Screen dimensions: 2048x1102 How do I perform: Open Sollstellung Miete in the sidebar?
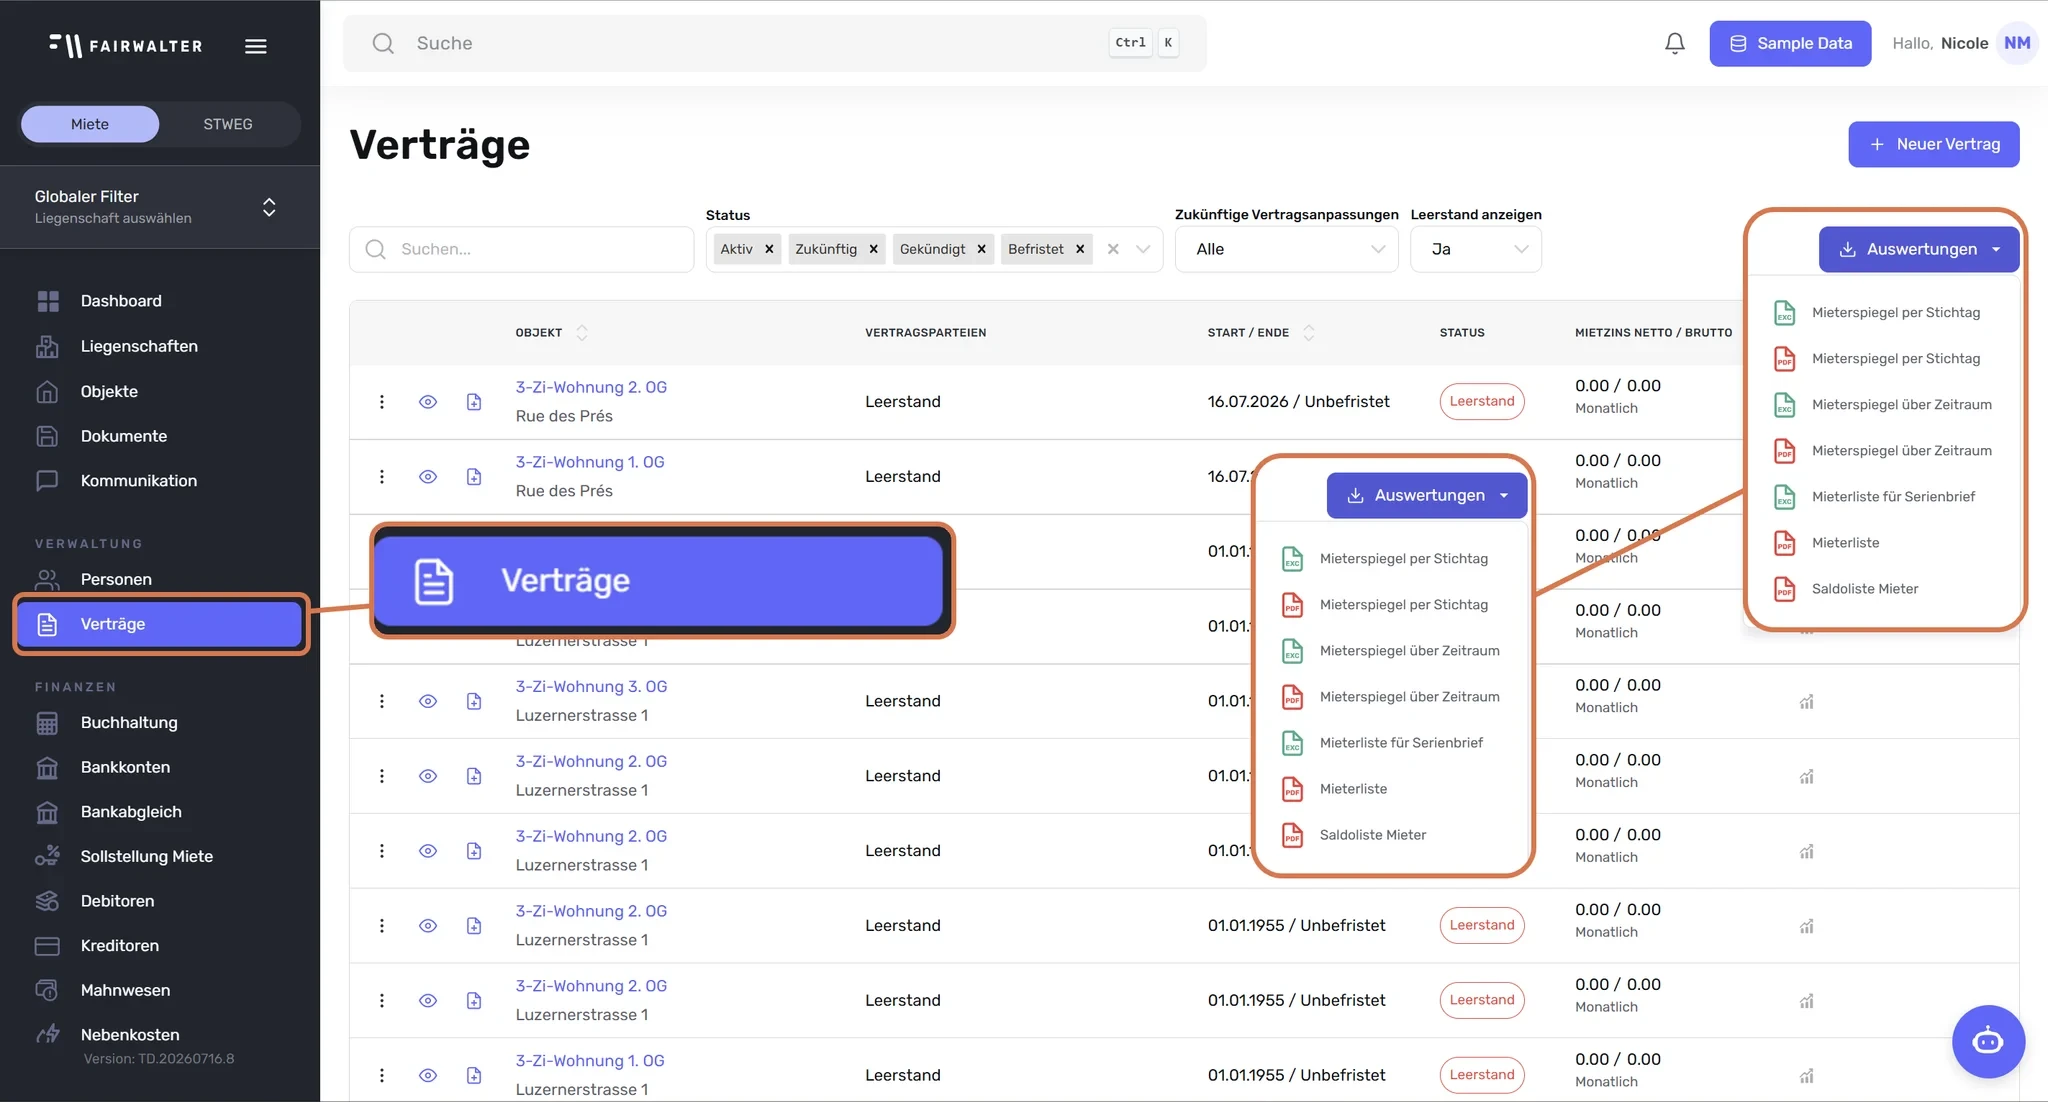click(x=146, y=856)
